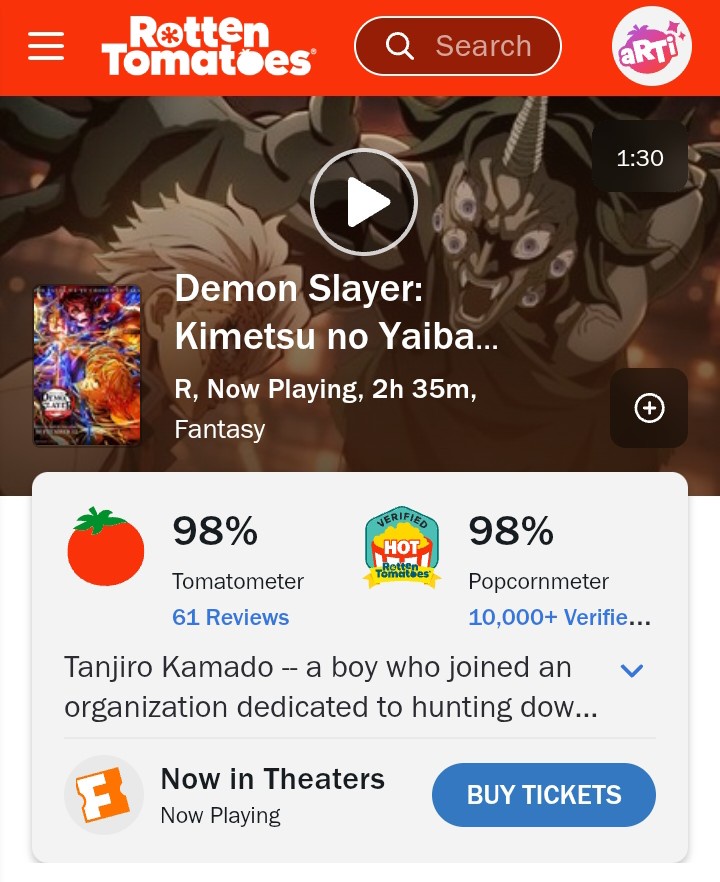Play the Demon Slayer trailer
The height and width of the screenshot is (882, 720).
(363, 203)
